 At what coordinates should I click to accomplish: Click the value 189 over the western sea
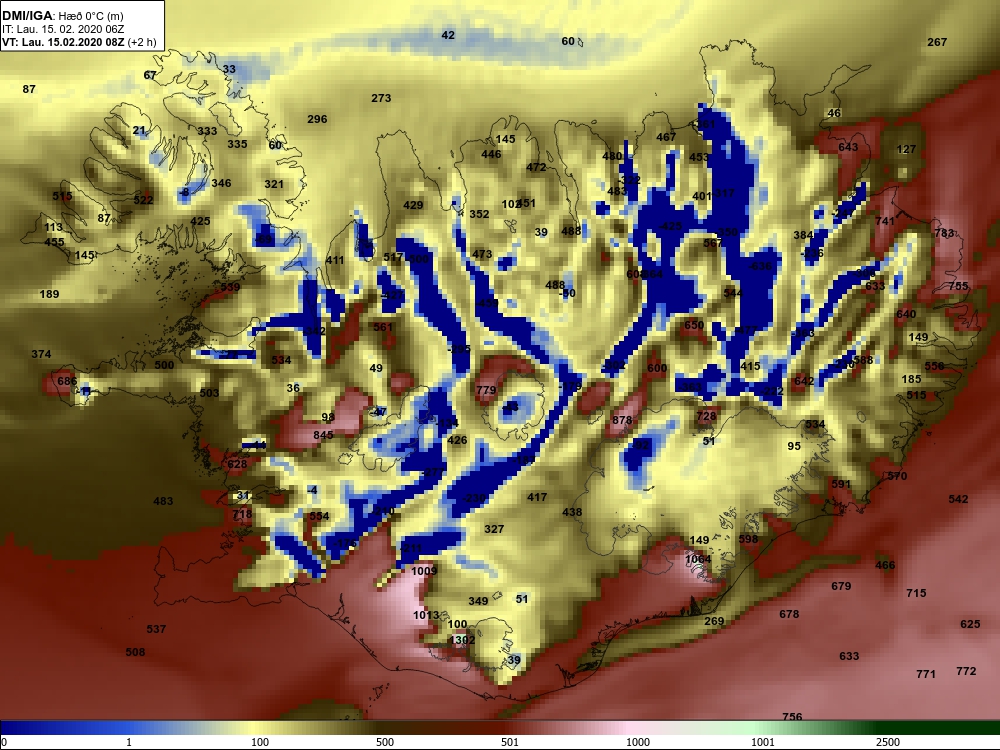[49, 295]
